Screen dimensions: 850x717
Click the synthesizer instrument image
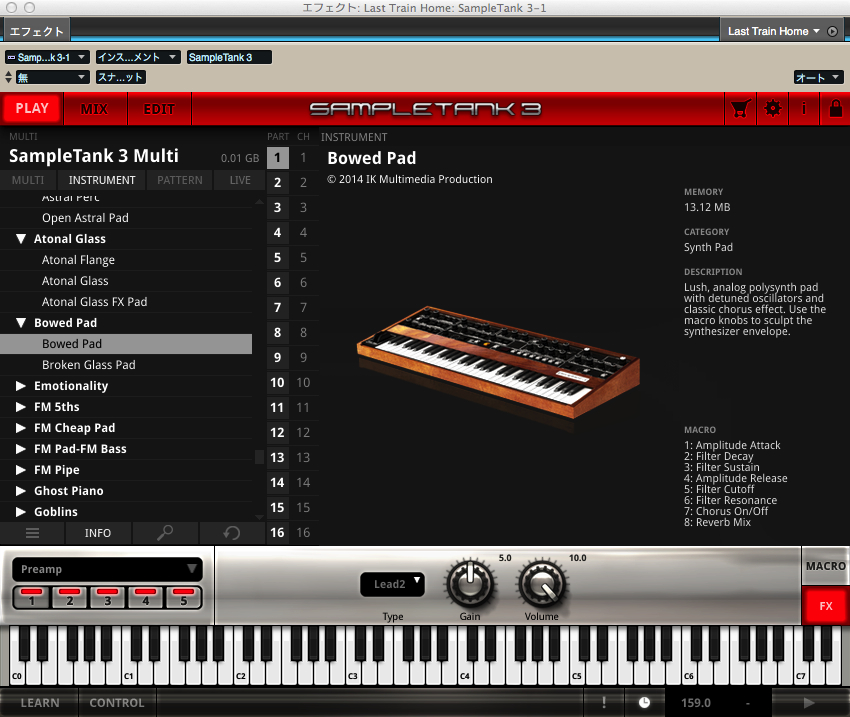(499, 363)
